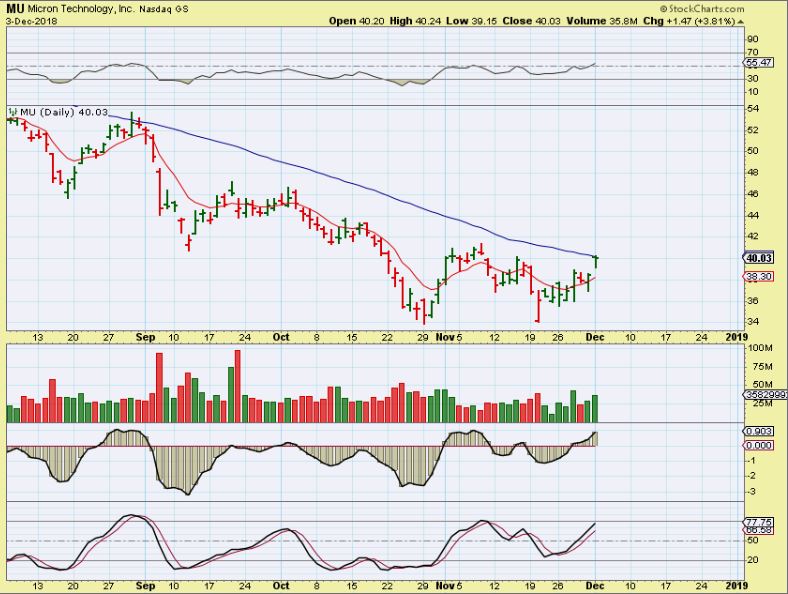Click the stochastic 66.58 value tag
This screenshot has width=788, height=594.
[x=759, y=530]
